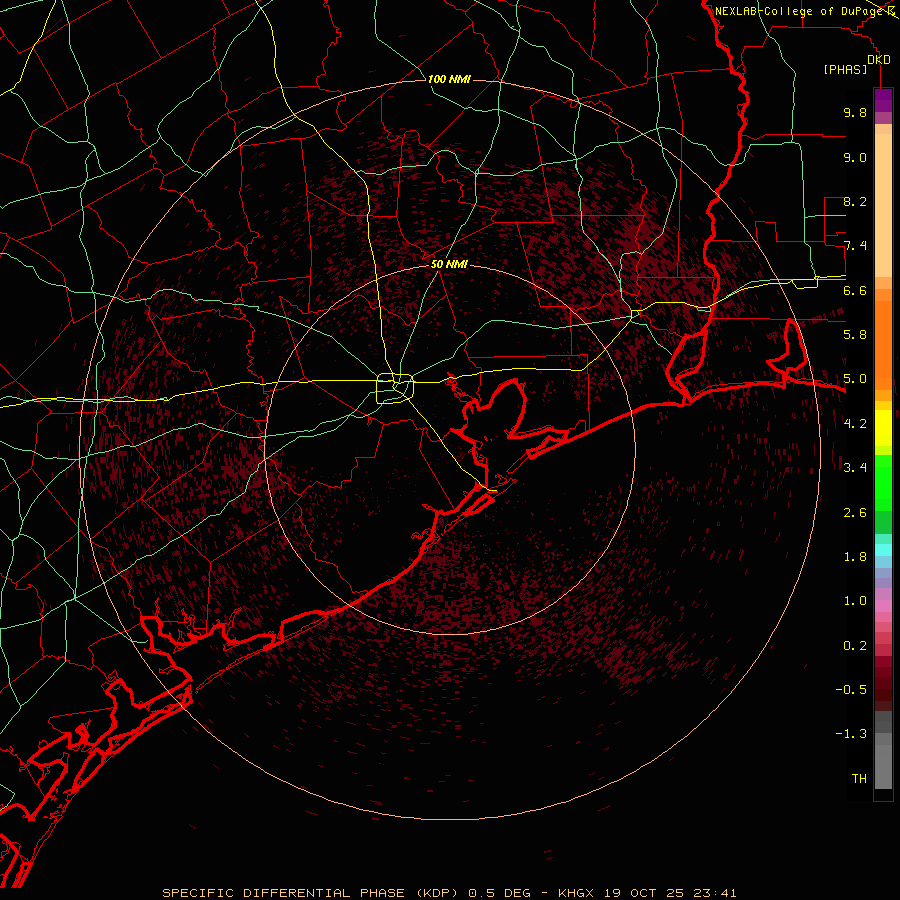The height and width of the screenshot is (900, 900).
Task: Pick the yellow segment of the color bar
Action: click(x=883, y=428)
